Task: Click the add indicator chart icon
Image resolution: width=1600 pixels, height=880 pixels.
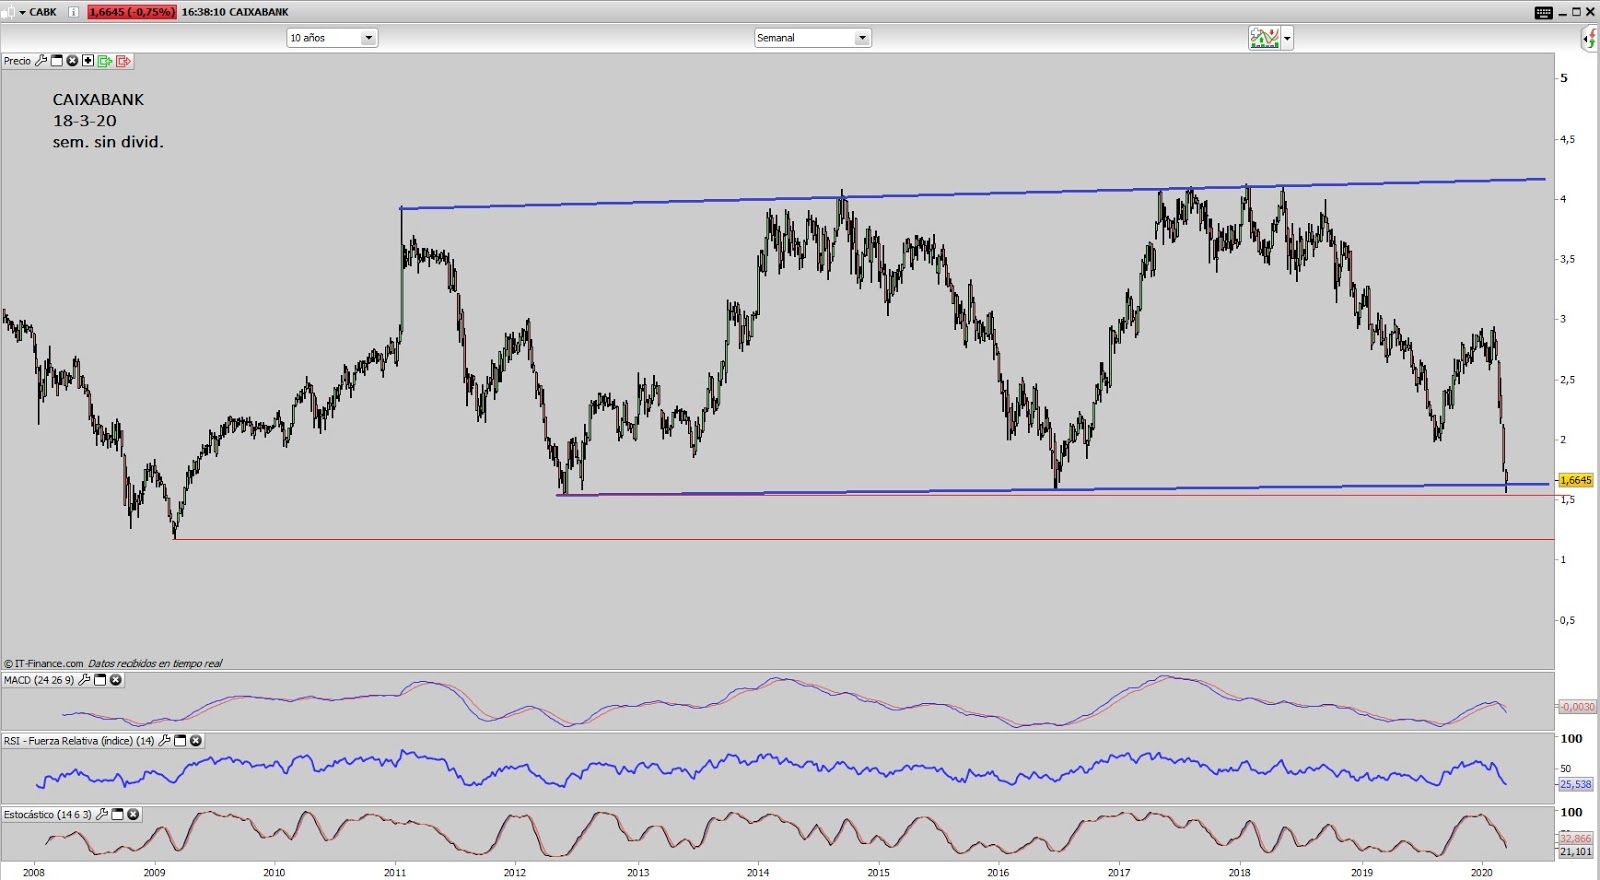Action: click(1265, 38)
